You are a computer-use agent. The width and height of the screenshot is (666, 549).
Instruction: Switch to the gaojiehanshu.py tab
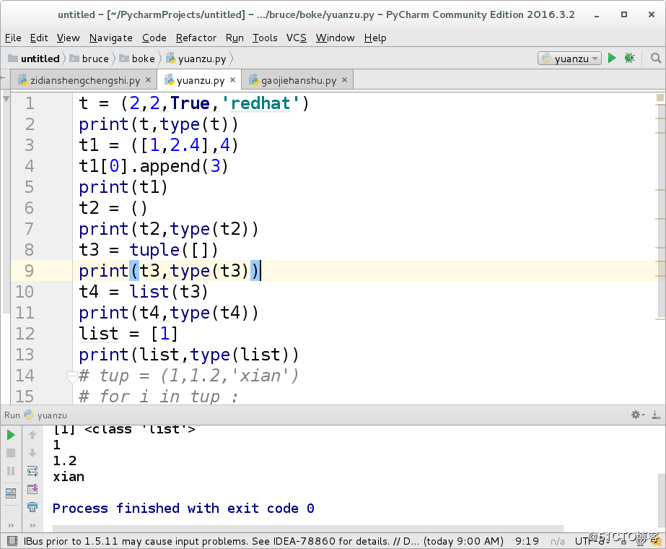[297, 80]
